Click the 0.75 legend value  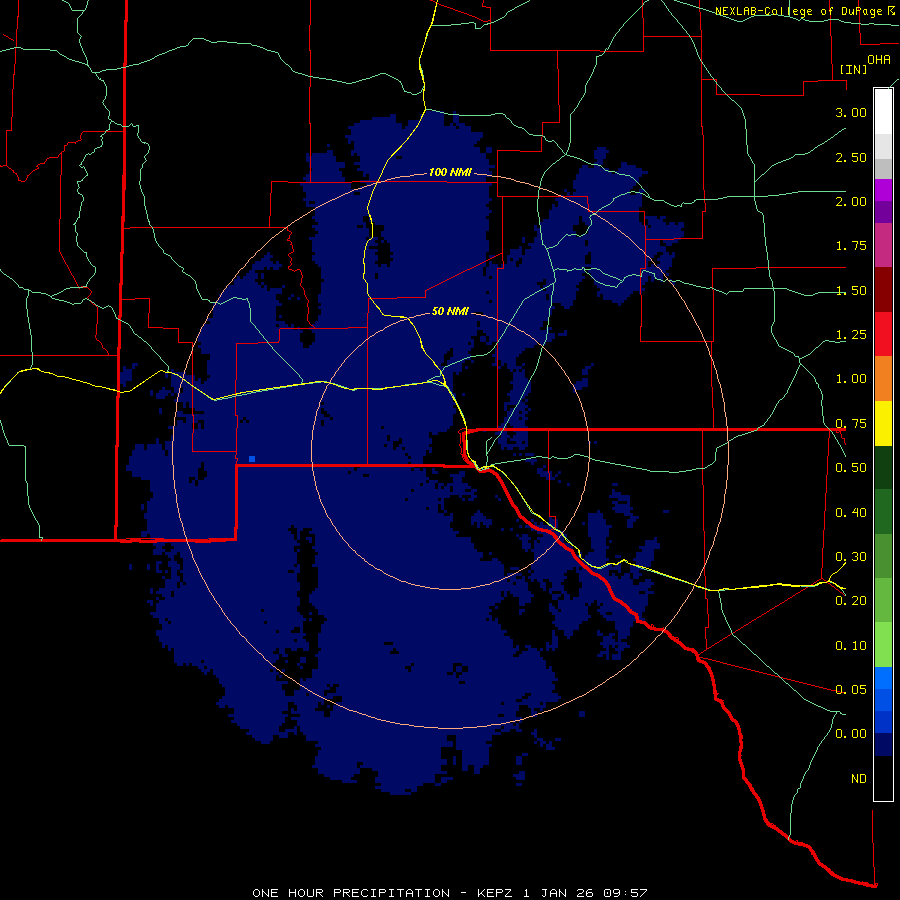pos(851,424)
